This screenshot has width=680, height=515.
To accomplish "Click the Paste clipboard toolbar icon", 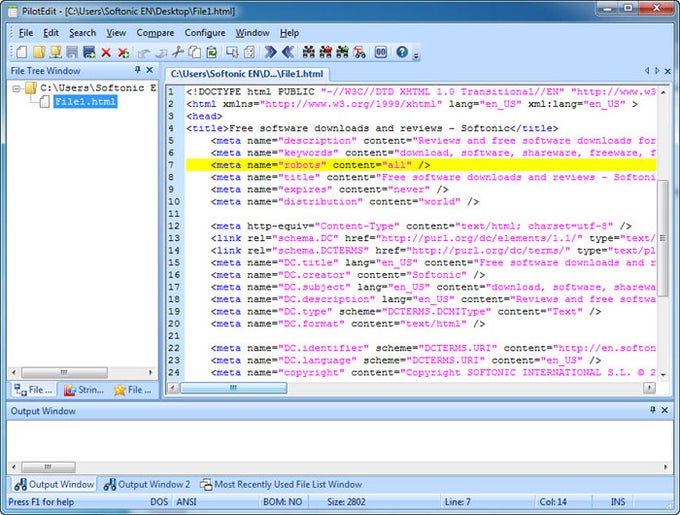I will point(213,52).
